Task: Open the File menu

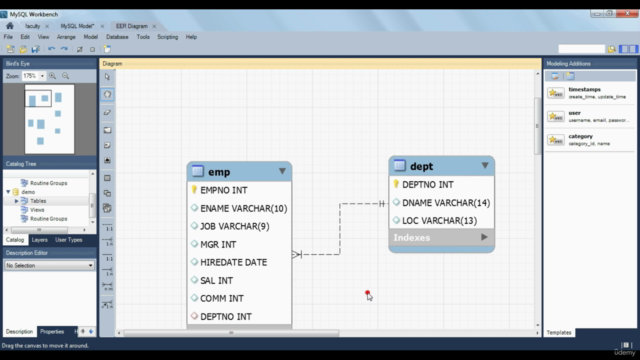Action: 8,37
